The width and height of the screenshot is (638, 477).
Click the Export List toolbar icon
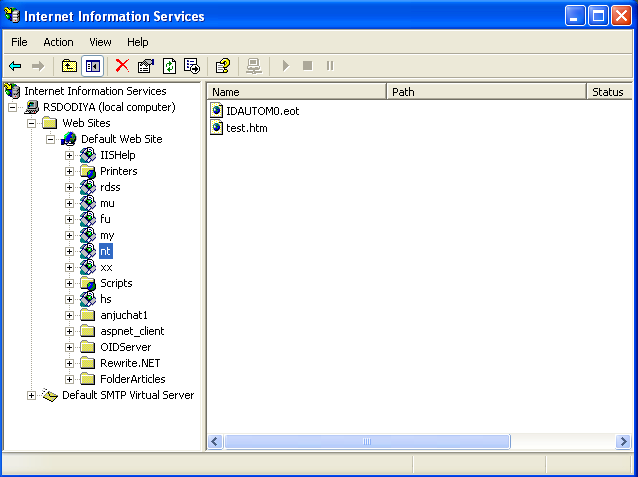pyautogui.click(x=192, y=66)
